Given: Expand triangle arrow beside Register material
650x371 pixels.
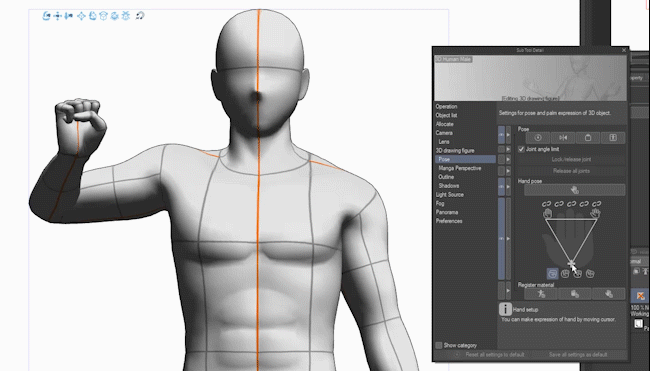Looking at the screenshot, I should tap(509, 291).
